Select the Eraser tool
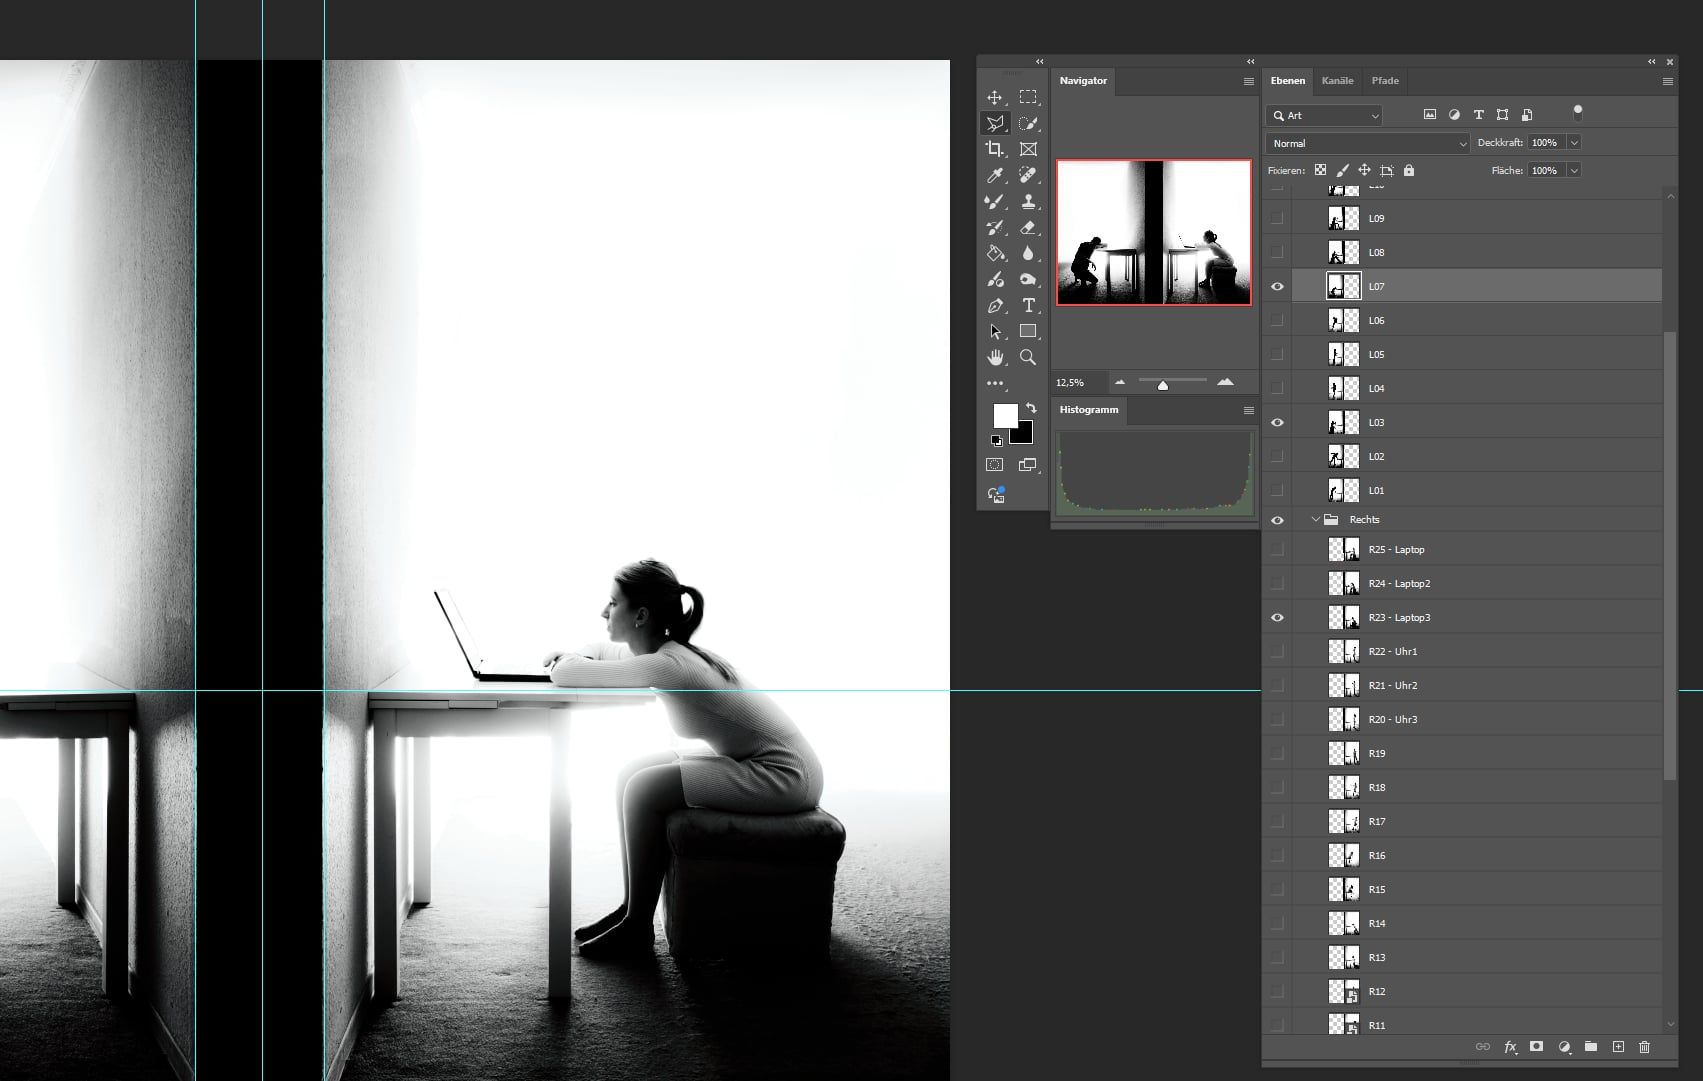Screen dimensions: 1703x1081 (x=1028, y=227)
